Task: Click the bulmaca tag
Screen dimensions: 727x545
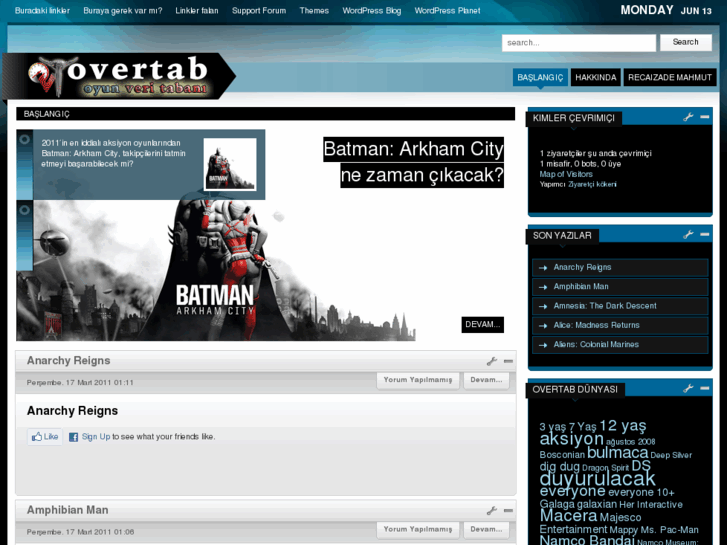Action: pyautogui.click(x=617, y=452)
